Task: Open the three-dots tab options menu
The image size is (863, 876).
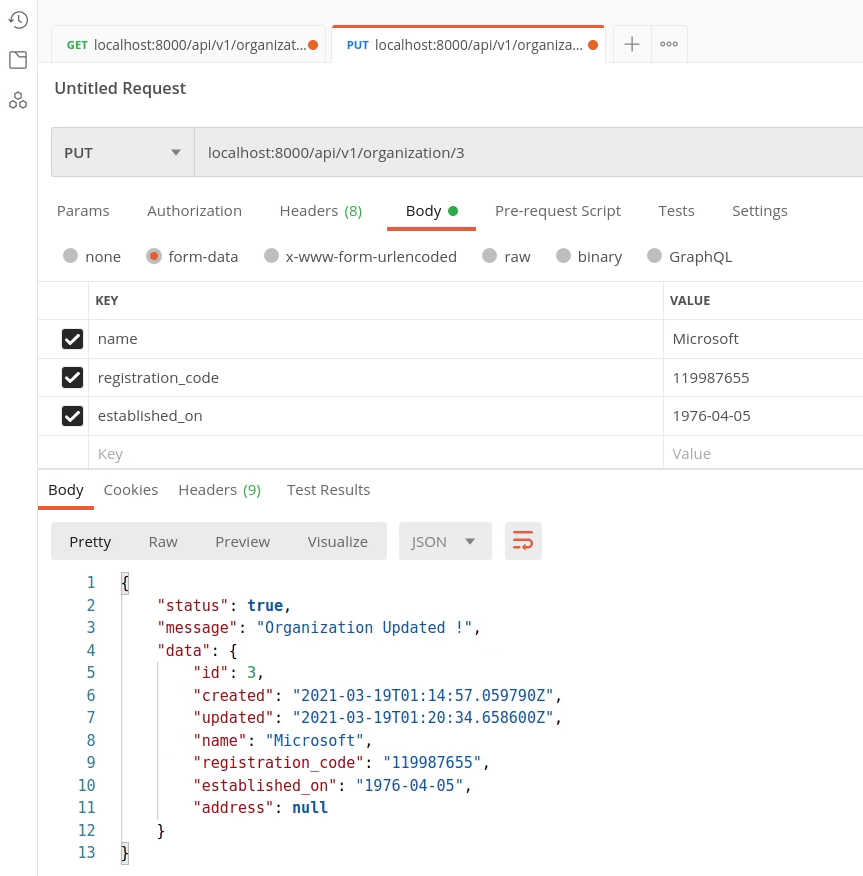Action: point(669,45)
